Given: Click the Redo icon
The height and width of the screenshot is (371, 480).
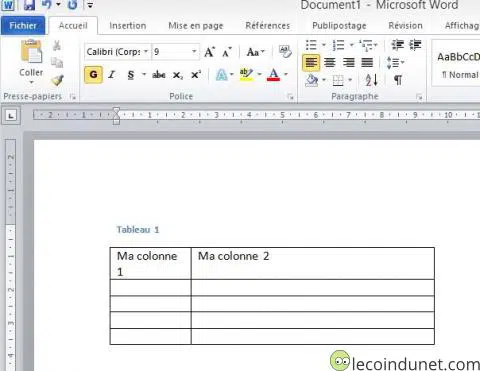Looking at the screenshot, I should pos(73,5).
